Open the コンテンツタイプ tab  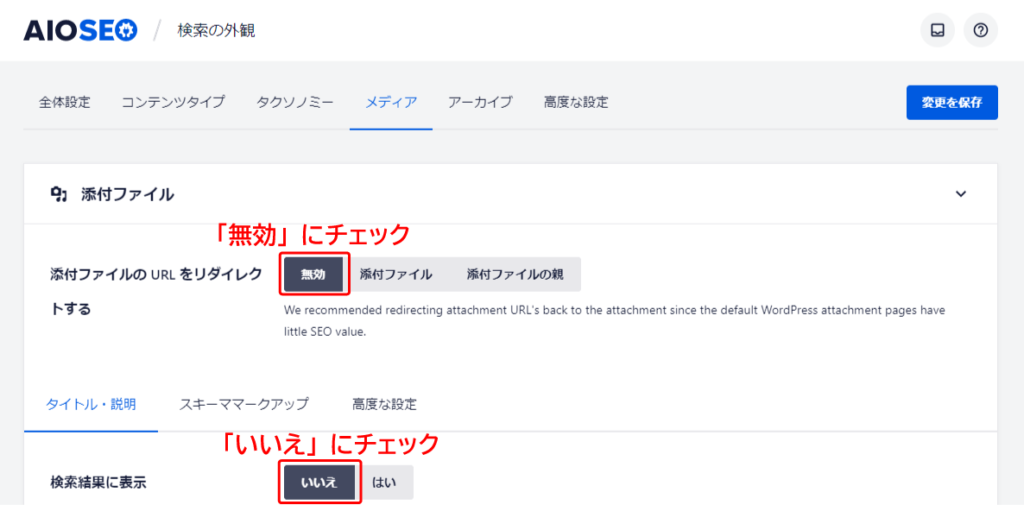(173, 102)
